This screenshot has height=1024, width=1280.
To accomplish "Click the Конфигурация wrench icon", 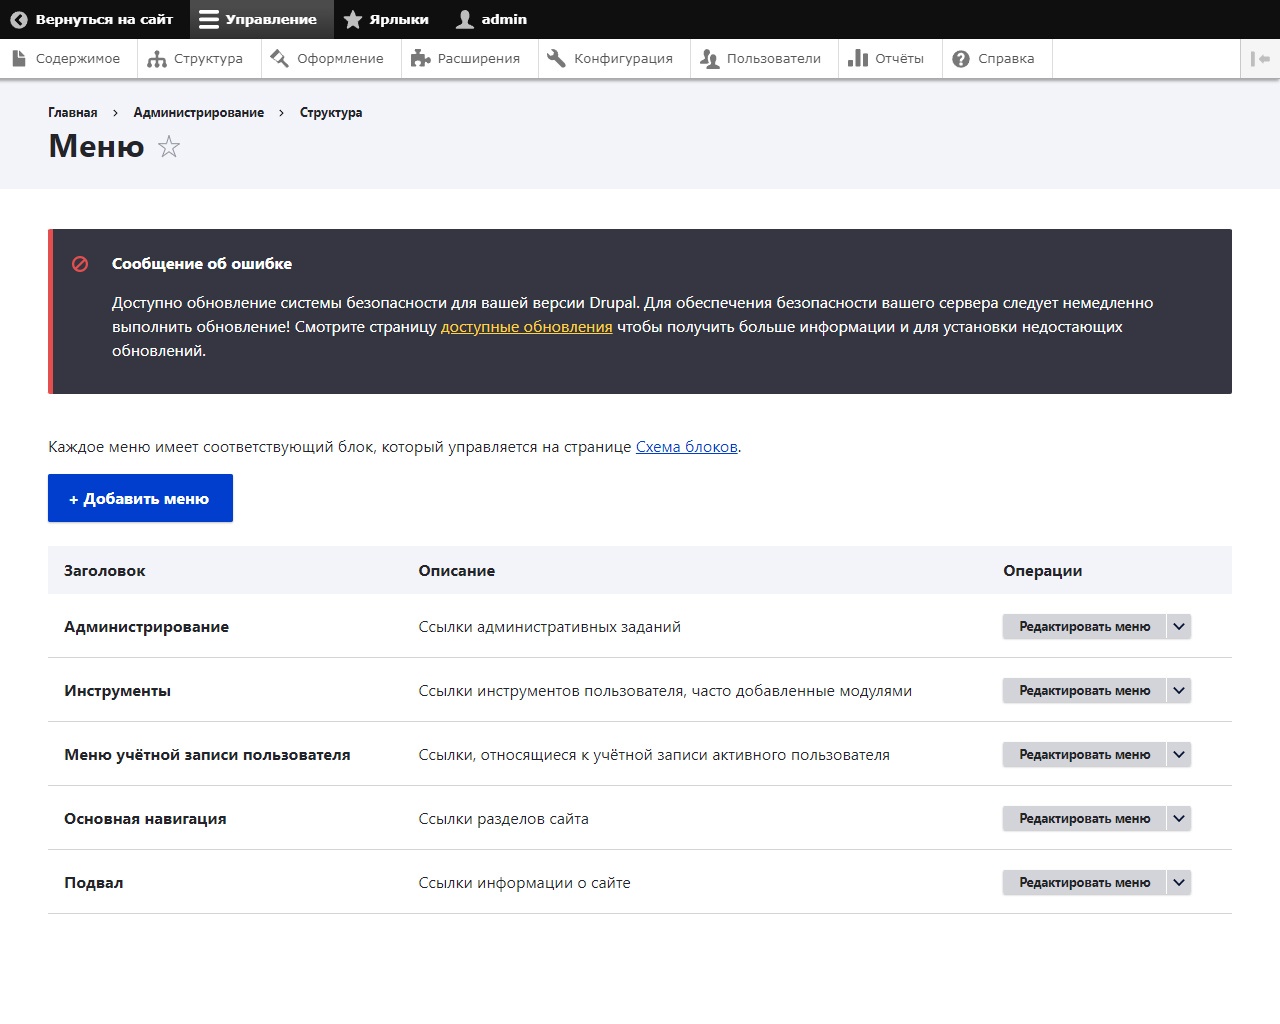I will click(556, 59).
